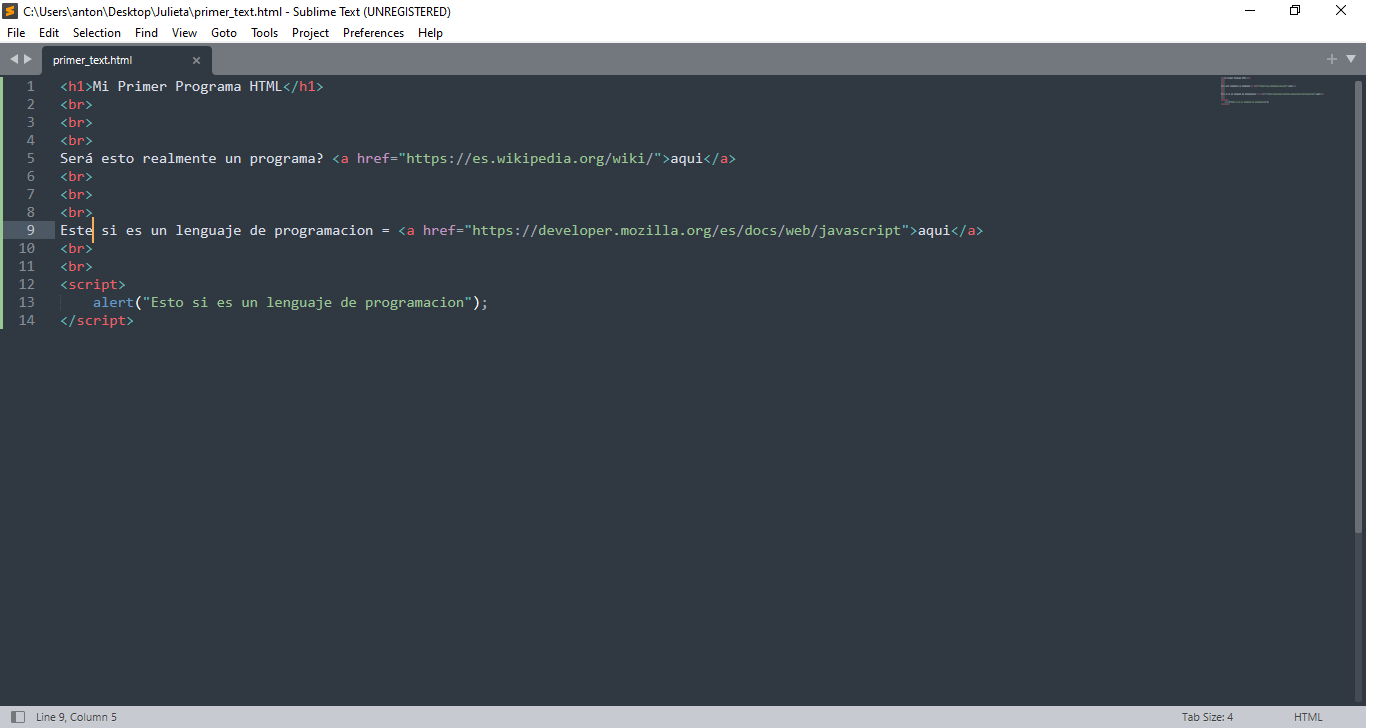Open Tab Size: 4 selector
This screenshot has width=1374, height=728.
point(1207,717)
